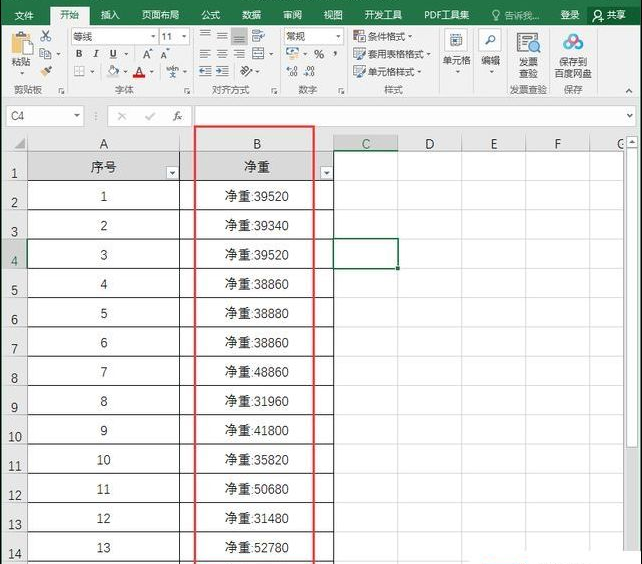Toggle underline formatting button
The image size is (642, 564).
tap(113, 54)
